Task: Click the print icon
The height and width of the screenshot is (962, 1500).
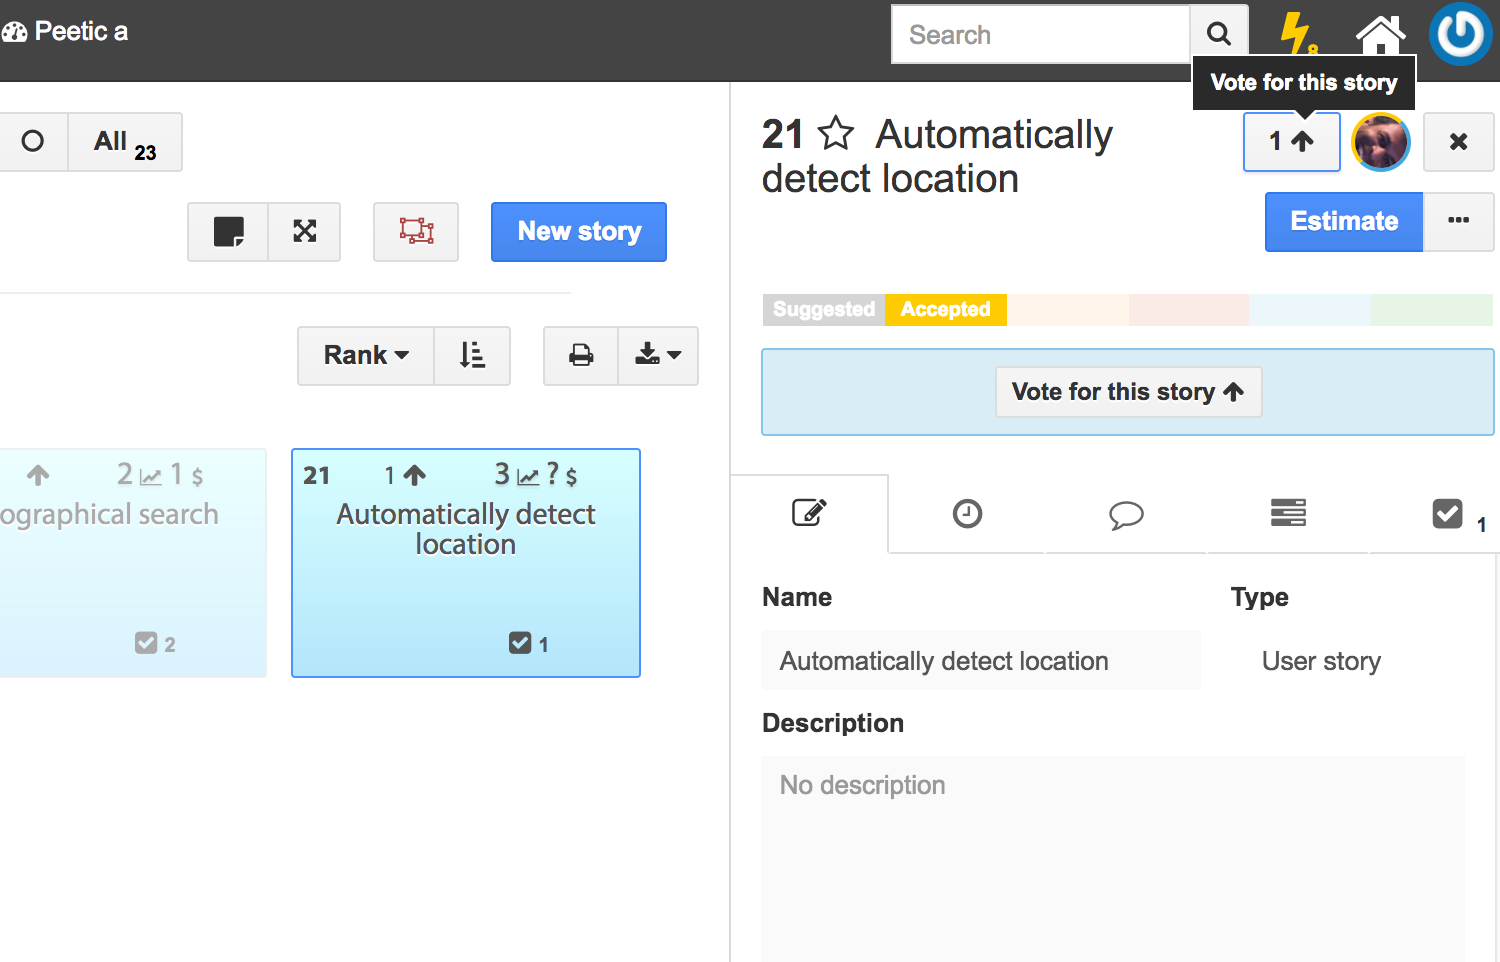Action: (x=581, y=356)
